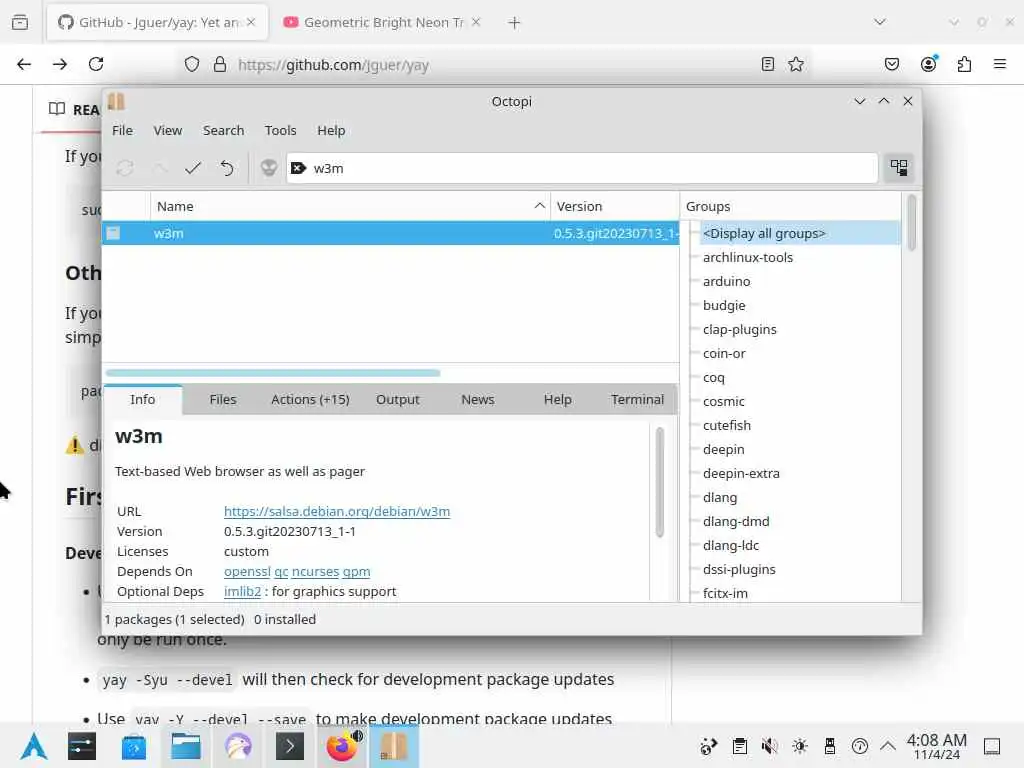Expand hidden system tray icons arrow
The width and height of the screenshot is (1024, 768).
point(888,745)
